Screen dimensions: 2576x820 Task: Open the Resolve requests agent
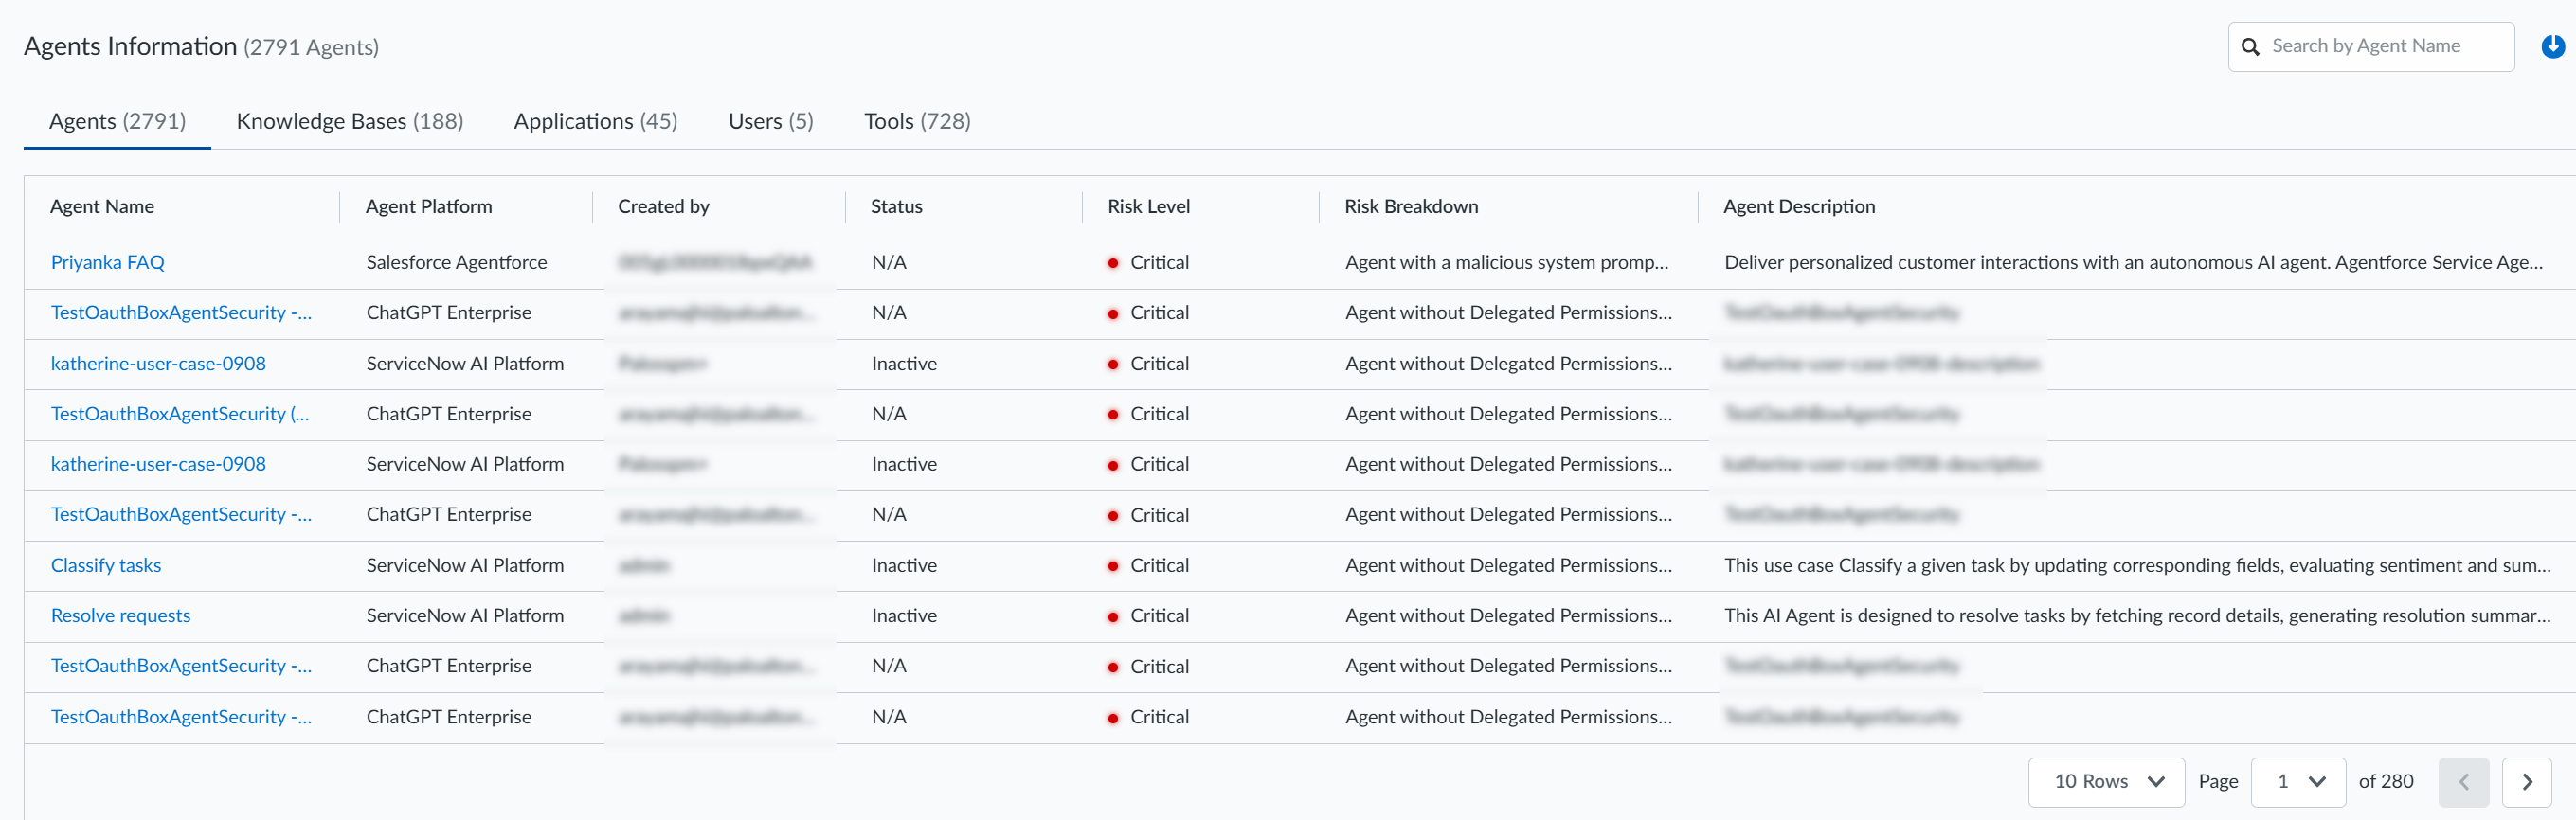coord(121,616)
